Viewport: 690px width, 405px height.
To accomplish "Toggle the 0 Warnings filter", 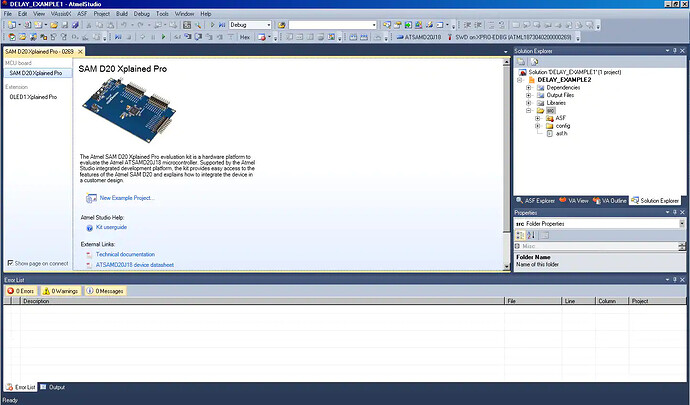I will click(x=61, y=291).
